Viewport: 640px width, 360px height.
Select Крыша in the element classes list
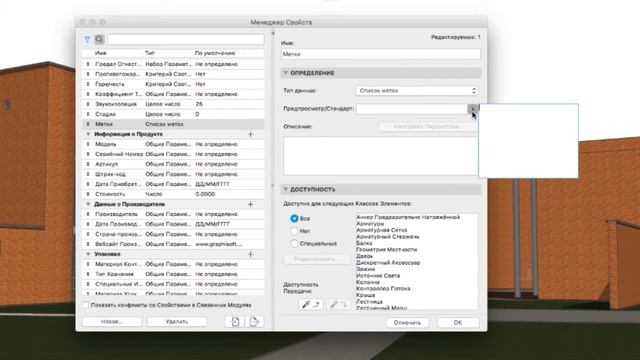365,295
